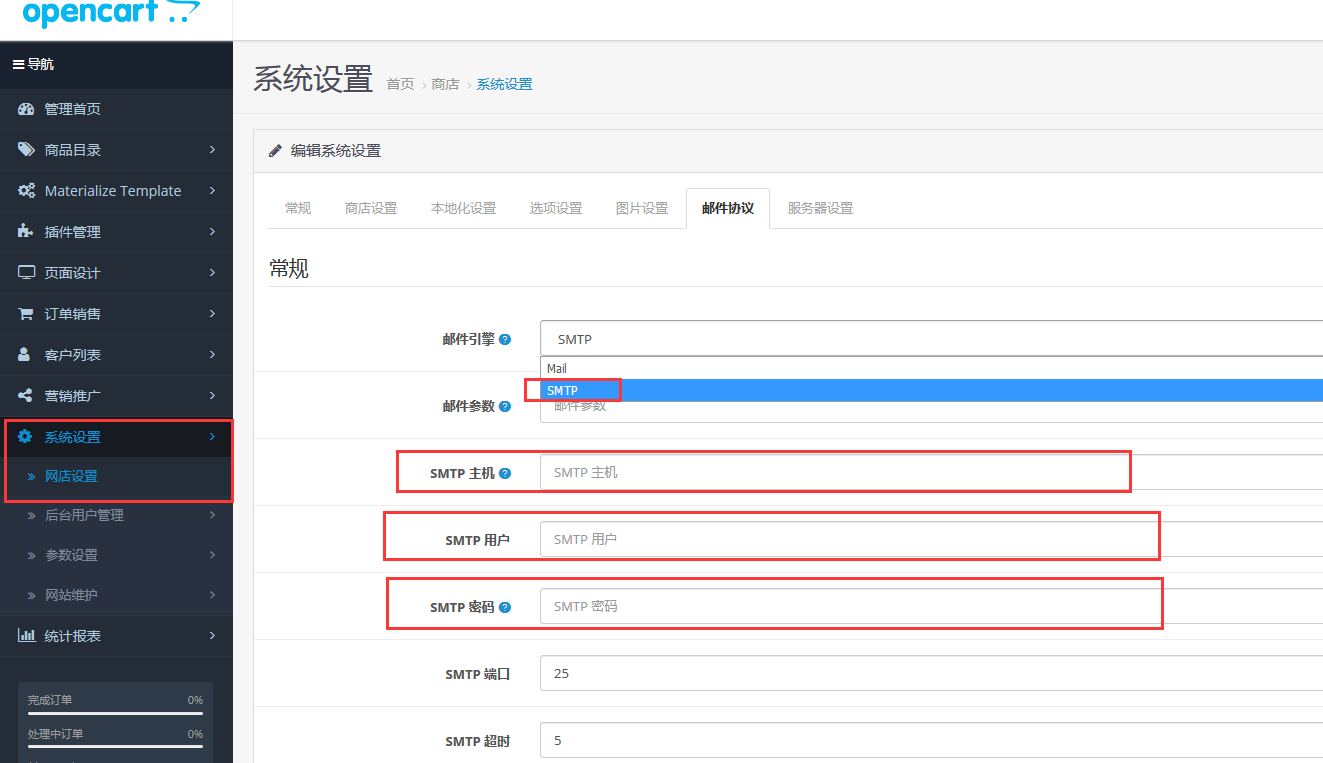Focus the SMTP 用户 input field

point(931,539)
